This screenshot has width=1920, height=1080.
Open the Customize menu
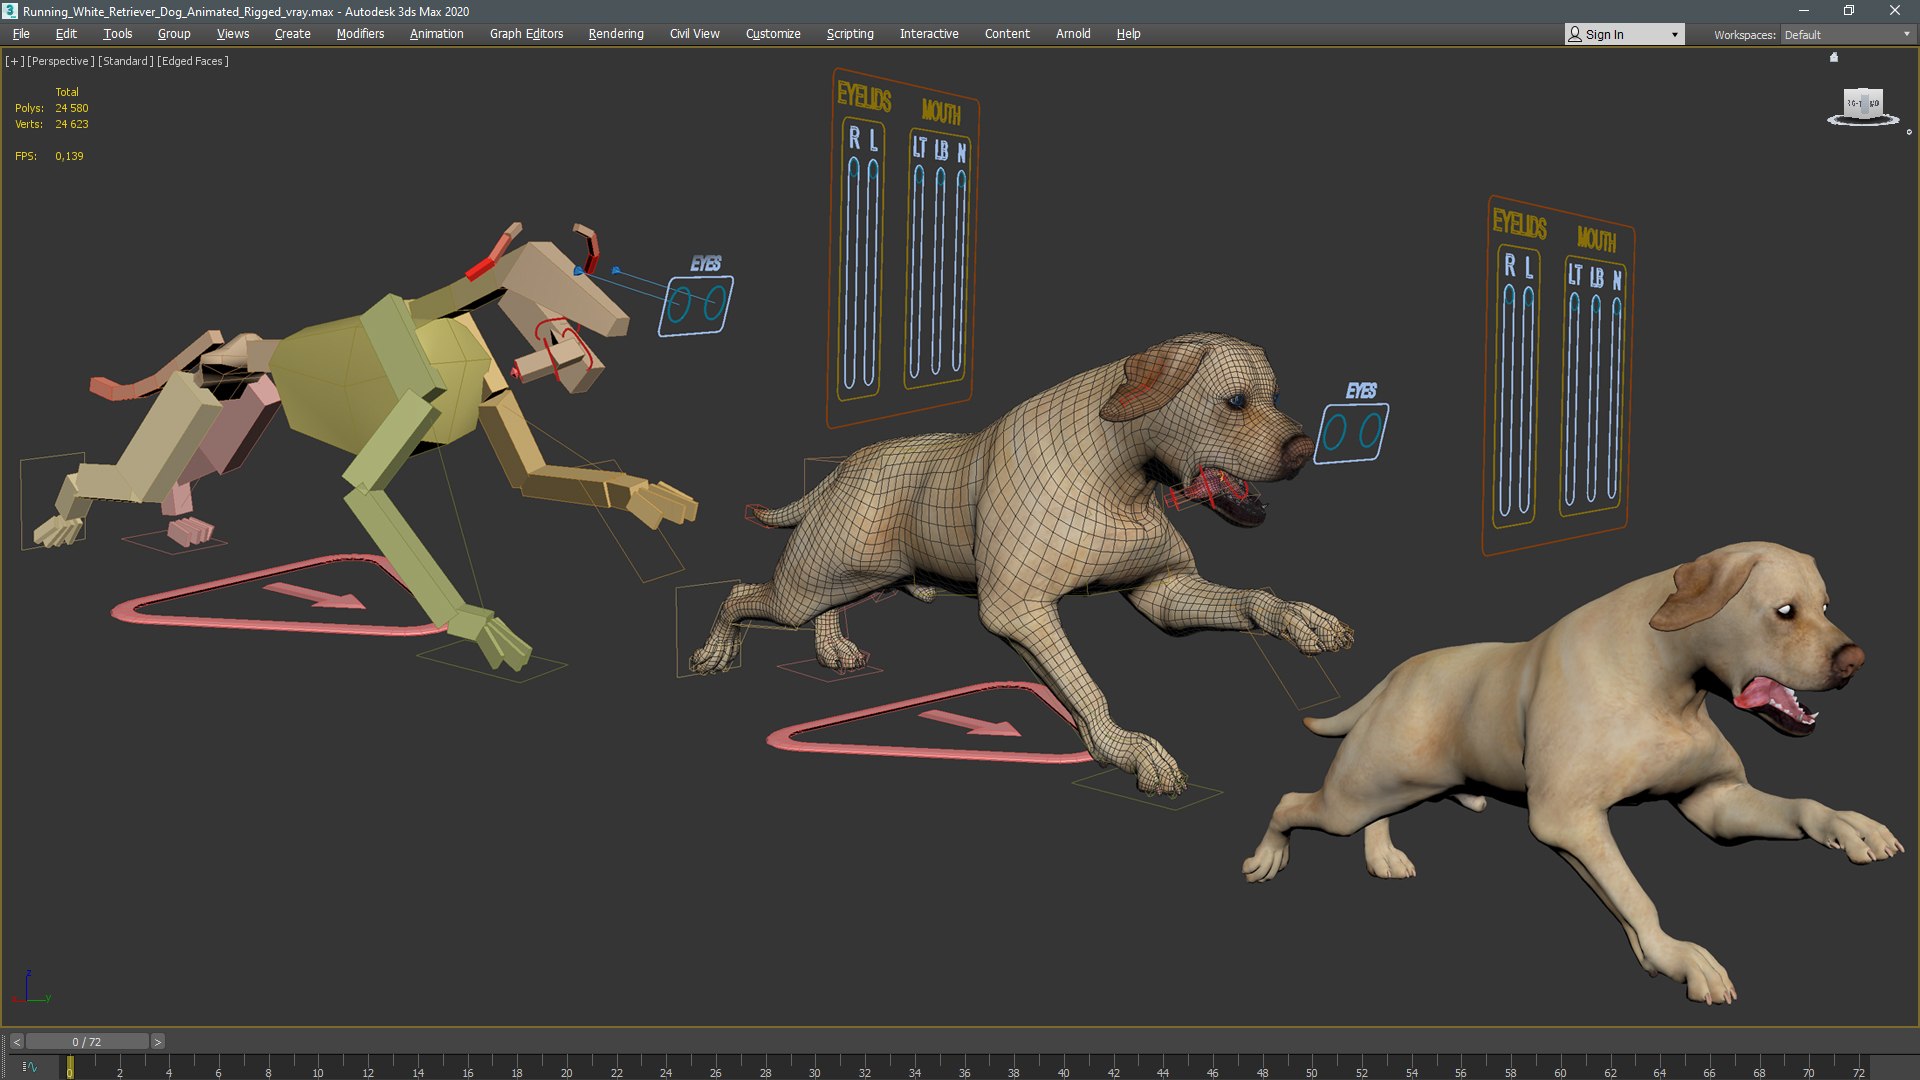(x=773, y=34)
